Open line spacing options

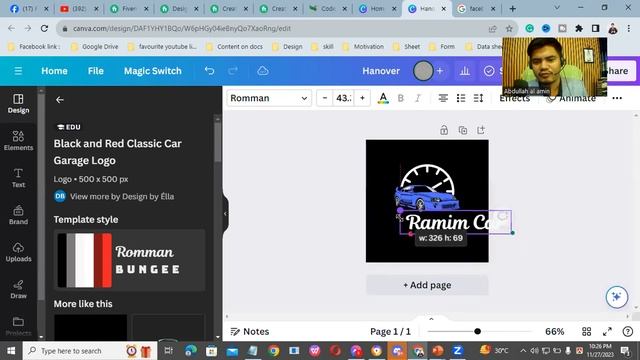478,98
